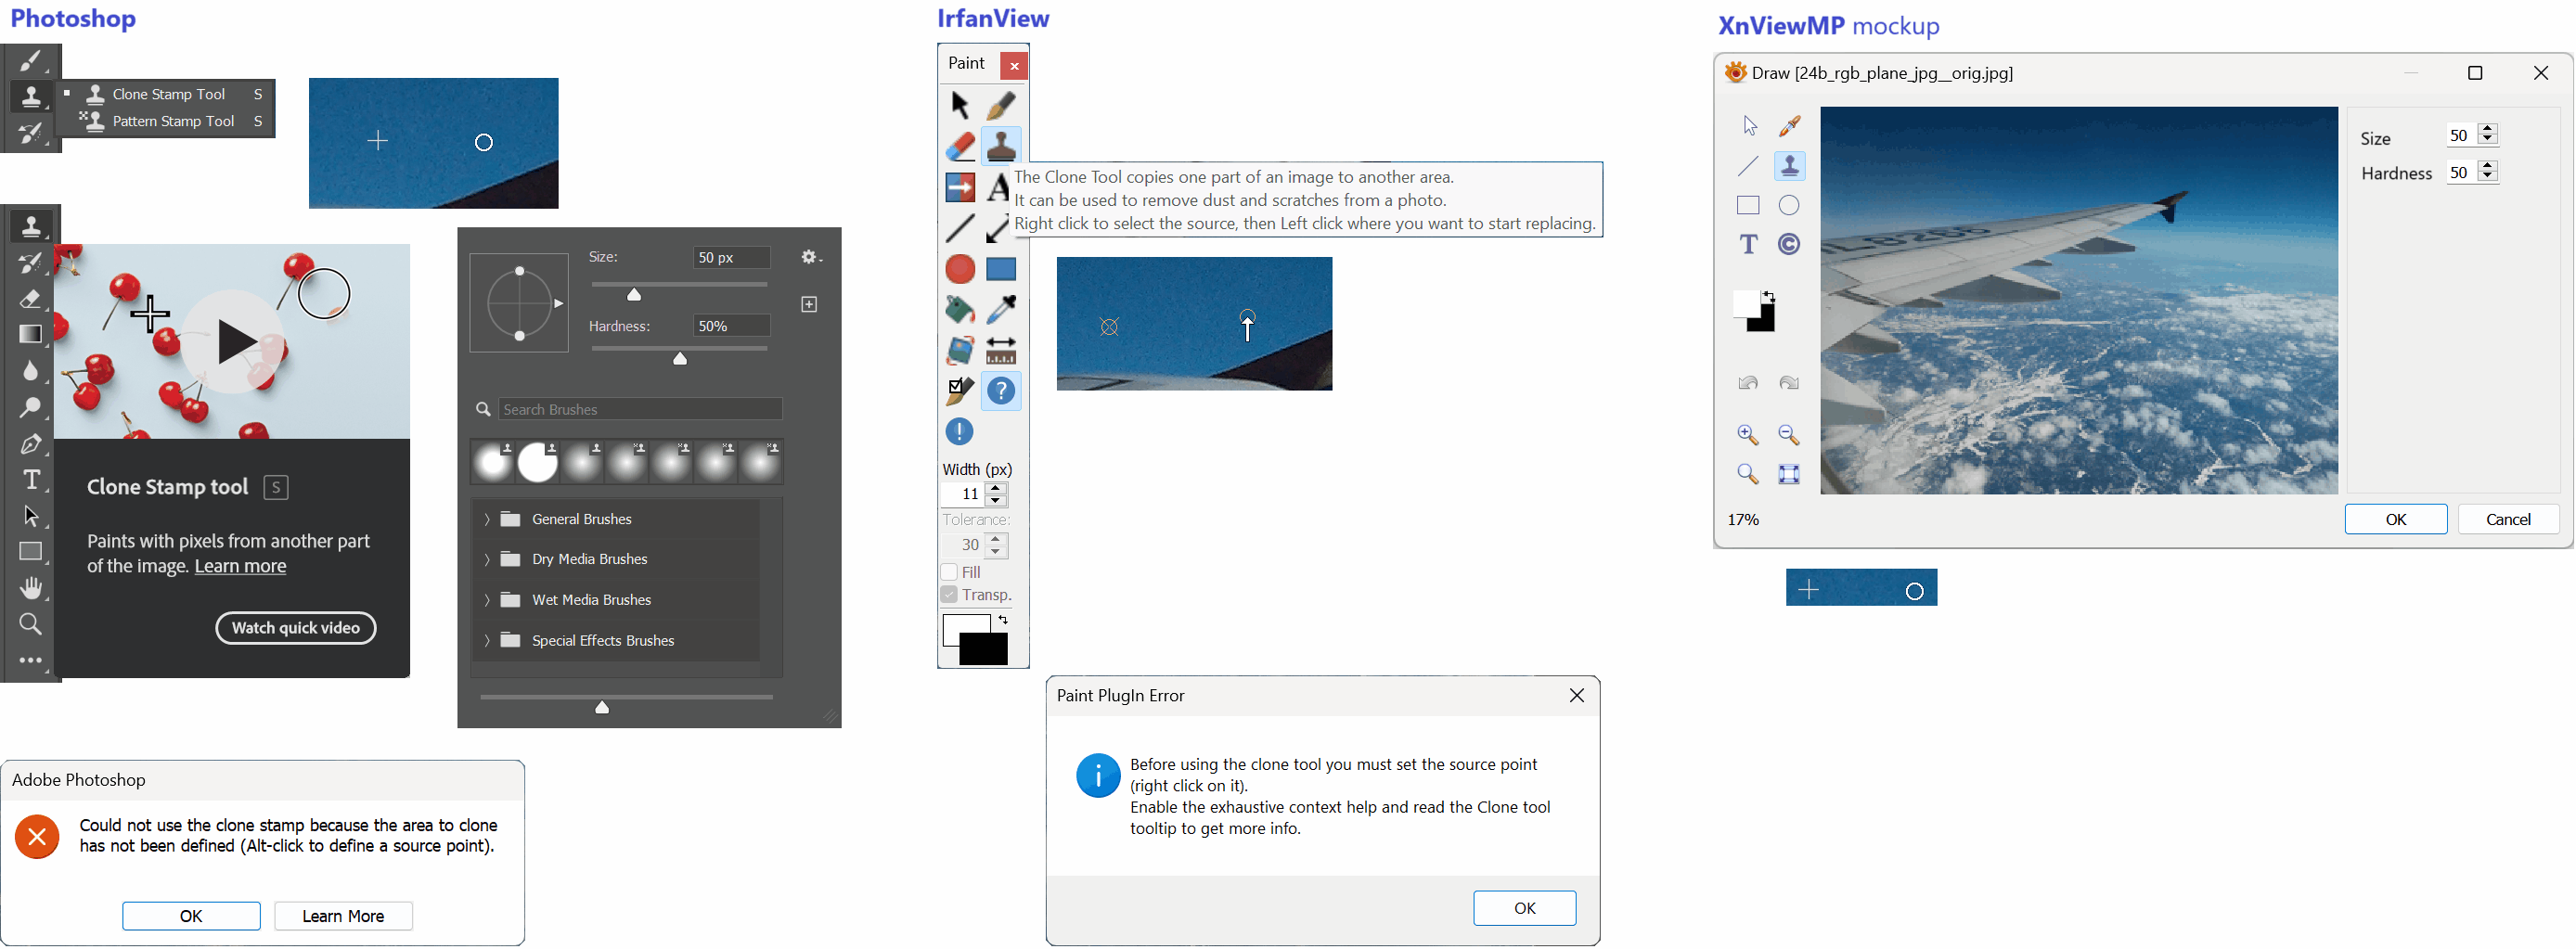2576x949 pixels.
Task: Click OK in the Paint PlugIn Error dialog
Action: point(1524,909)
